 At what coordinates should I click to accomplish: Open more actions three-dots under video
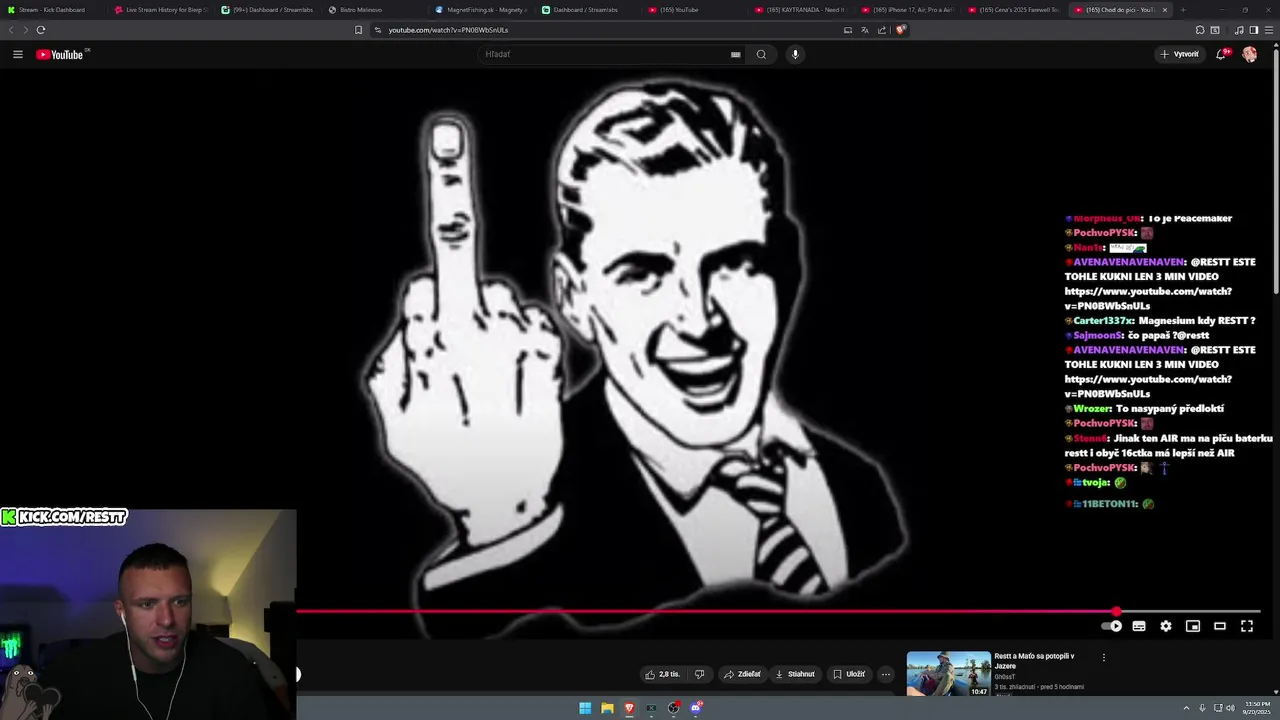pyautogui.click(x=885, y=674)
